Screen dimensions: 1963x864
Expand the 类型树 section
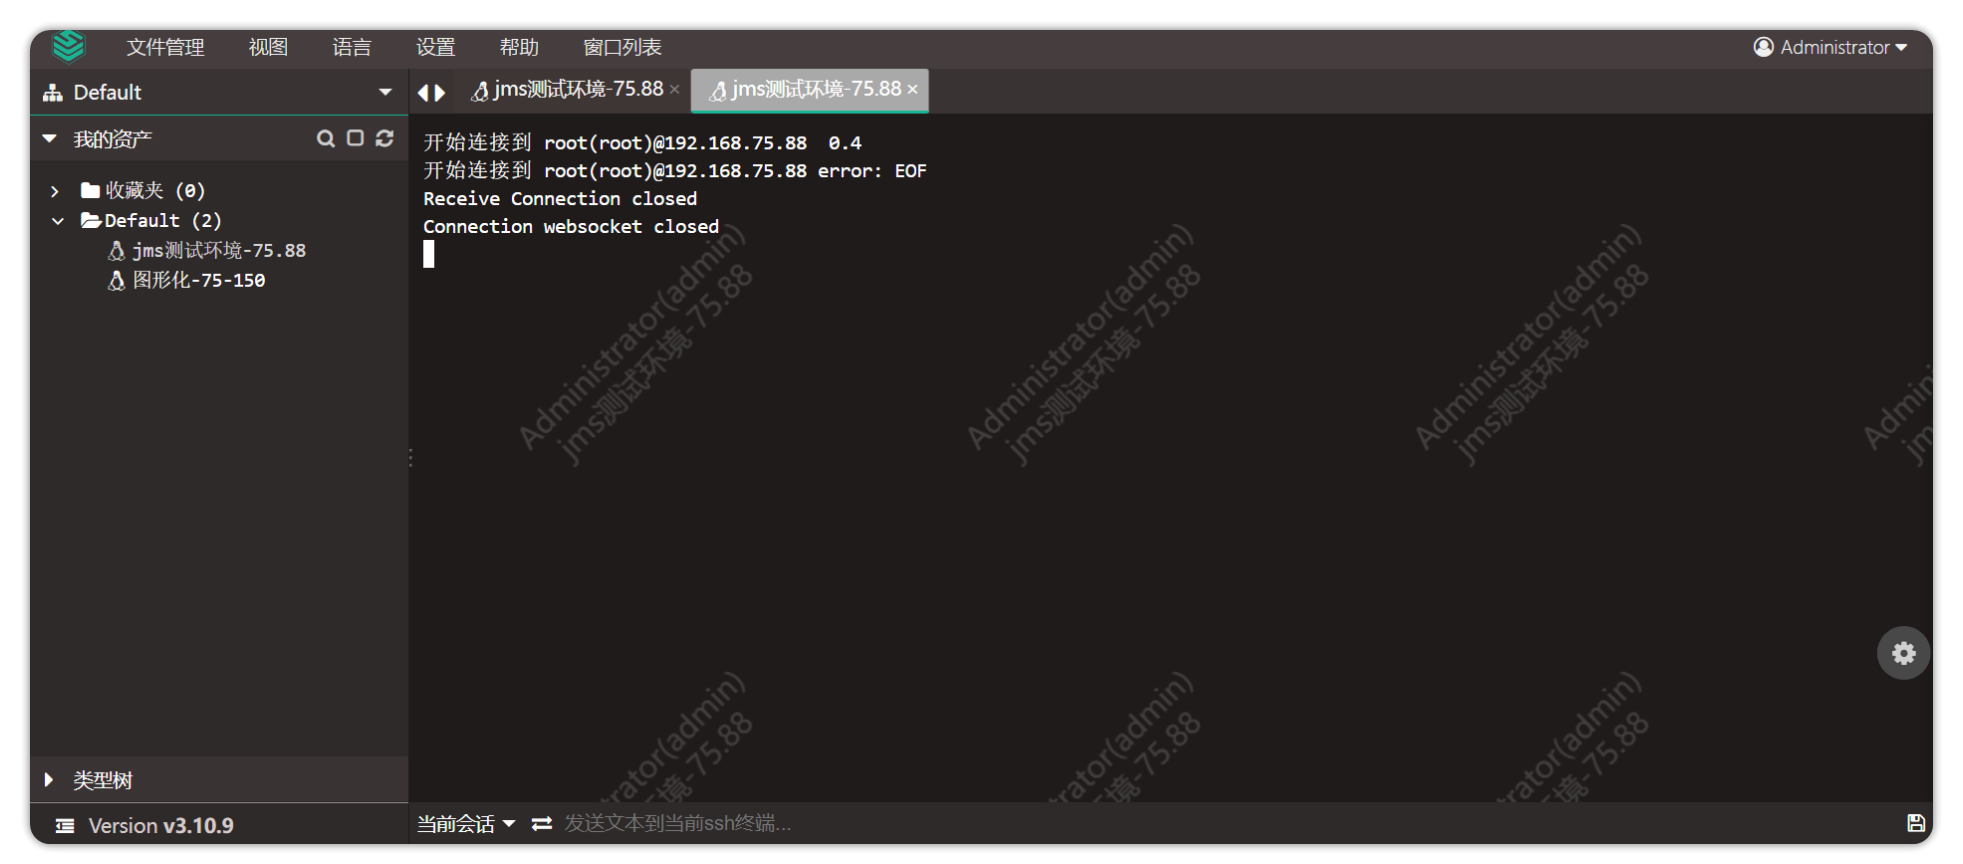click(x=48, y=780)
